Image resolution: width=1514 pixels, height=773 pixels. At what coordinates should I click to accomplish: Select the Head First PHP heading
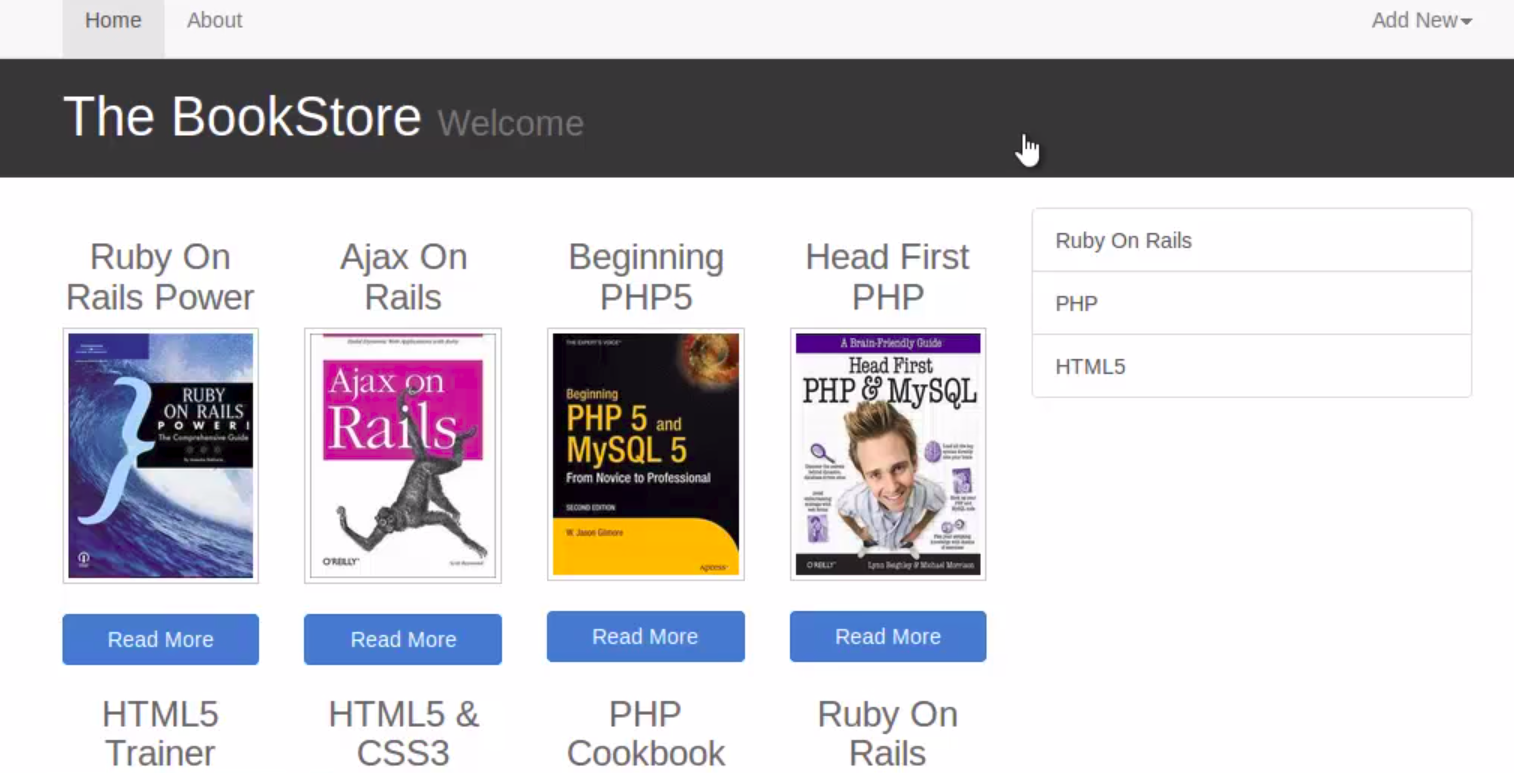click(888, 277)
